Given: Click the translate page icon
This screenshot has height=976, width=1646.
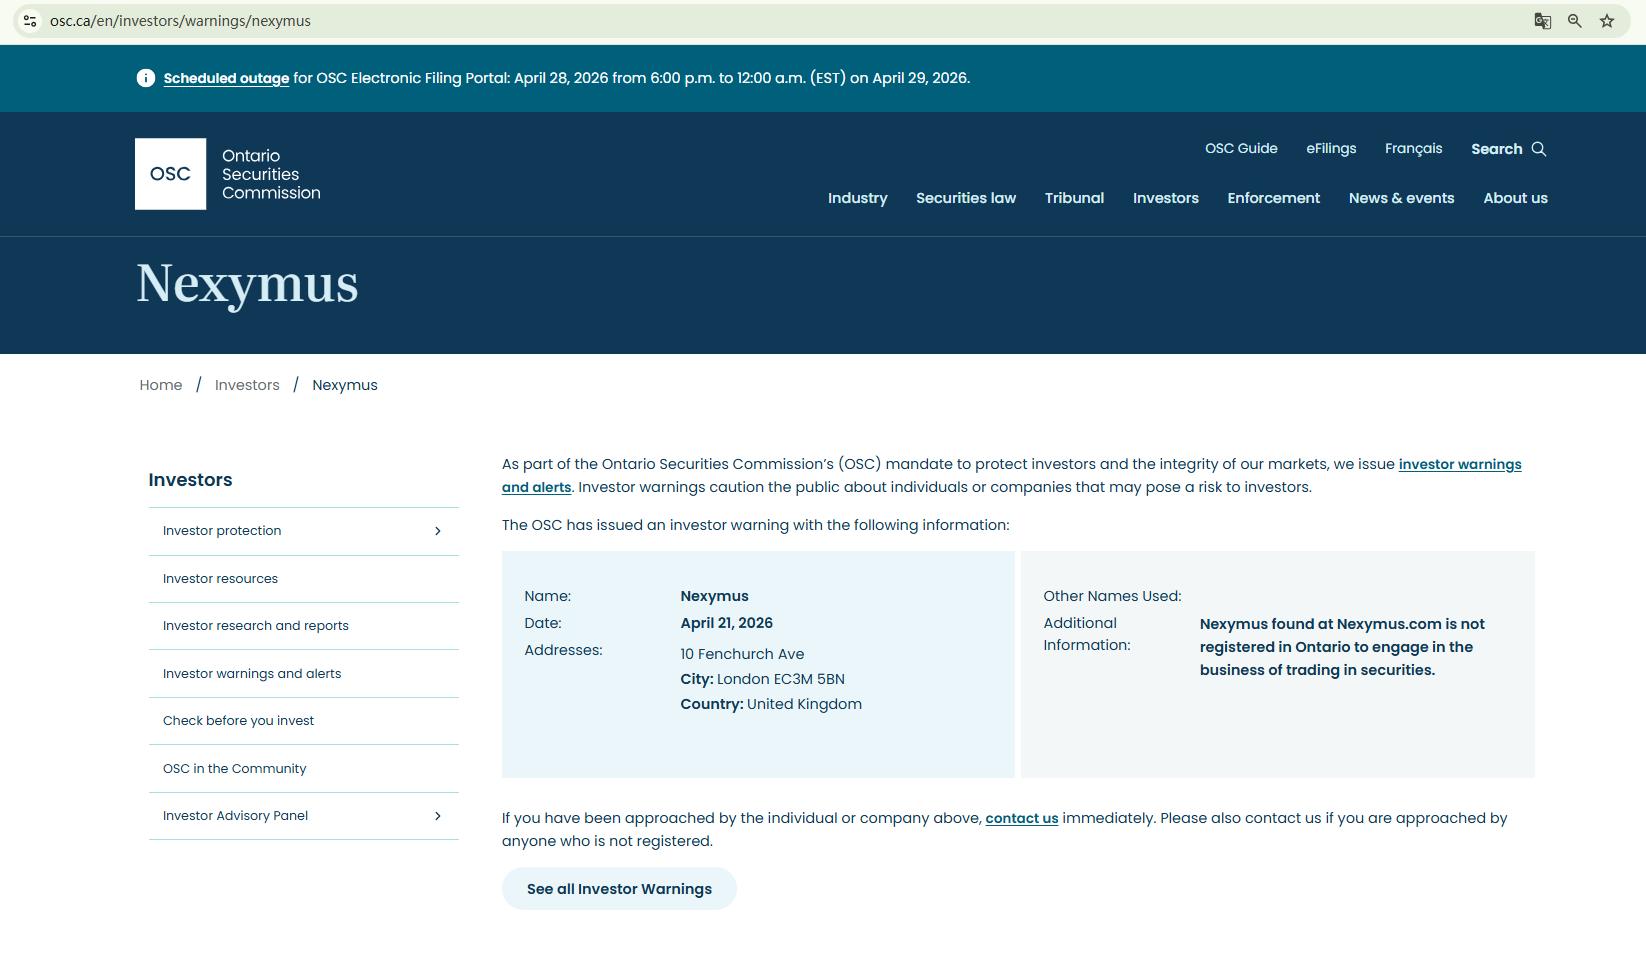Looking at the screenshot, I should pos(1543,21).
